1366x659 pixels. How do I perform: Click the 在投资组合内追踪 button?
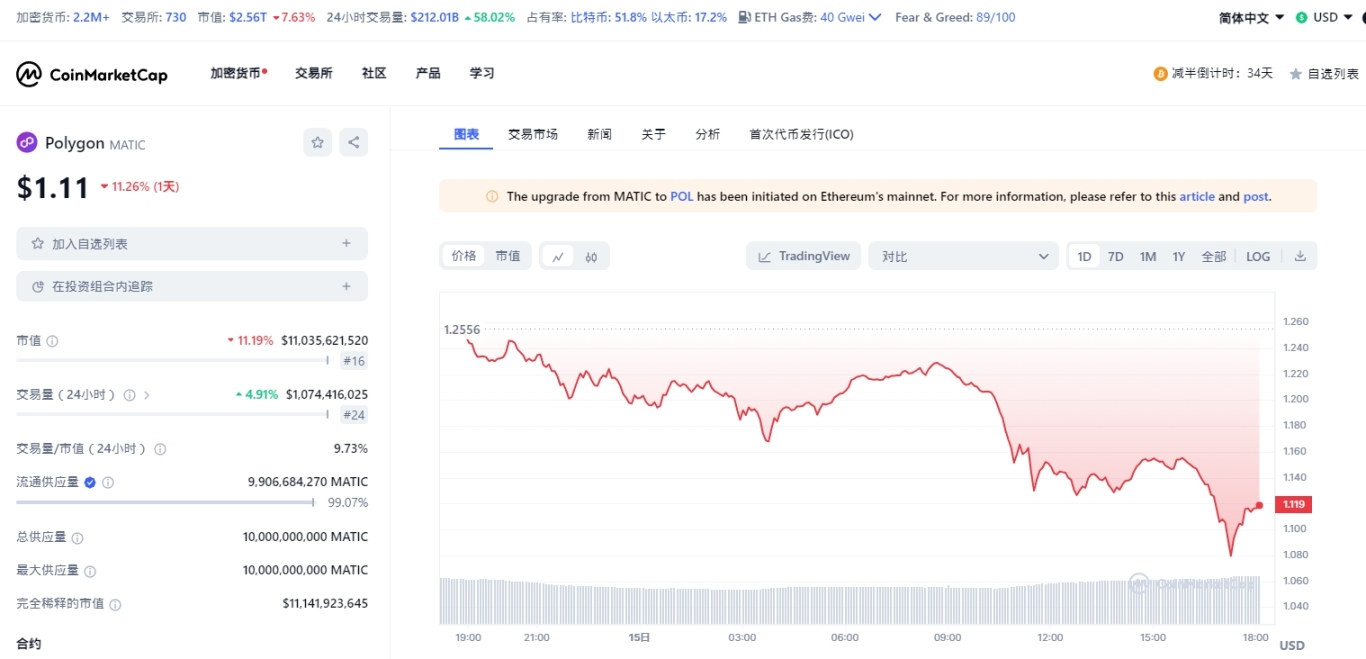tap(192, 286)
